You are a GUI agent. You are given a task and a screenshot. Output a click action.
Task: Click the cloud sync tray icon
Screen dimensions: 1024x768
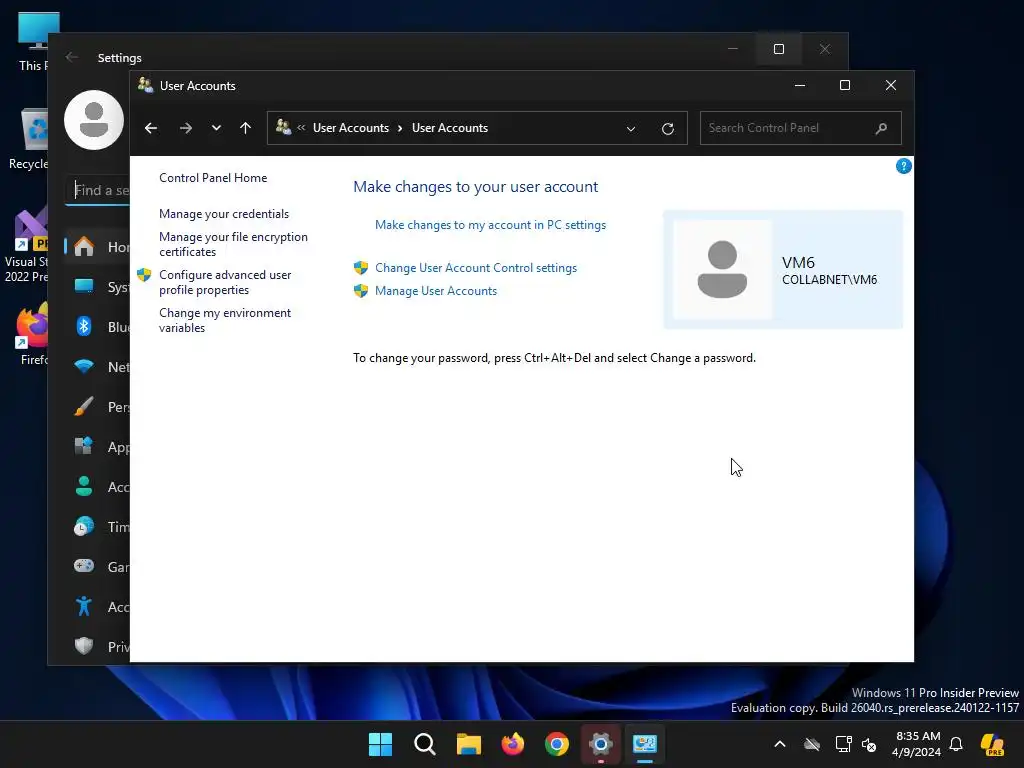click(x=812, y=744)
